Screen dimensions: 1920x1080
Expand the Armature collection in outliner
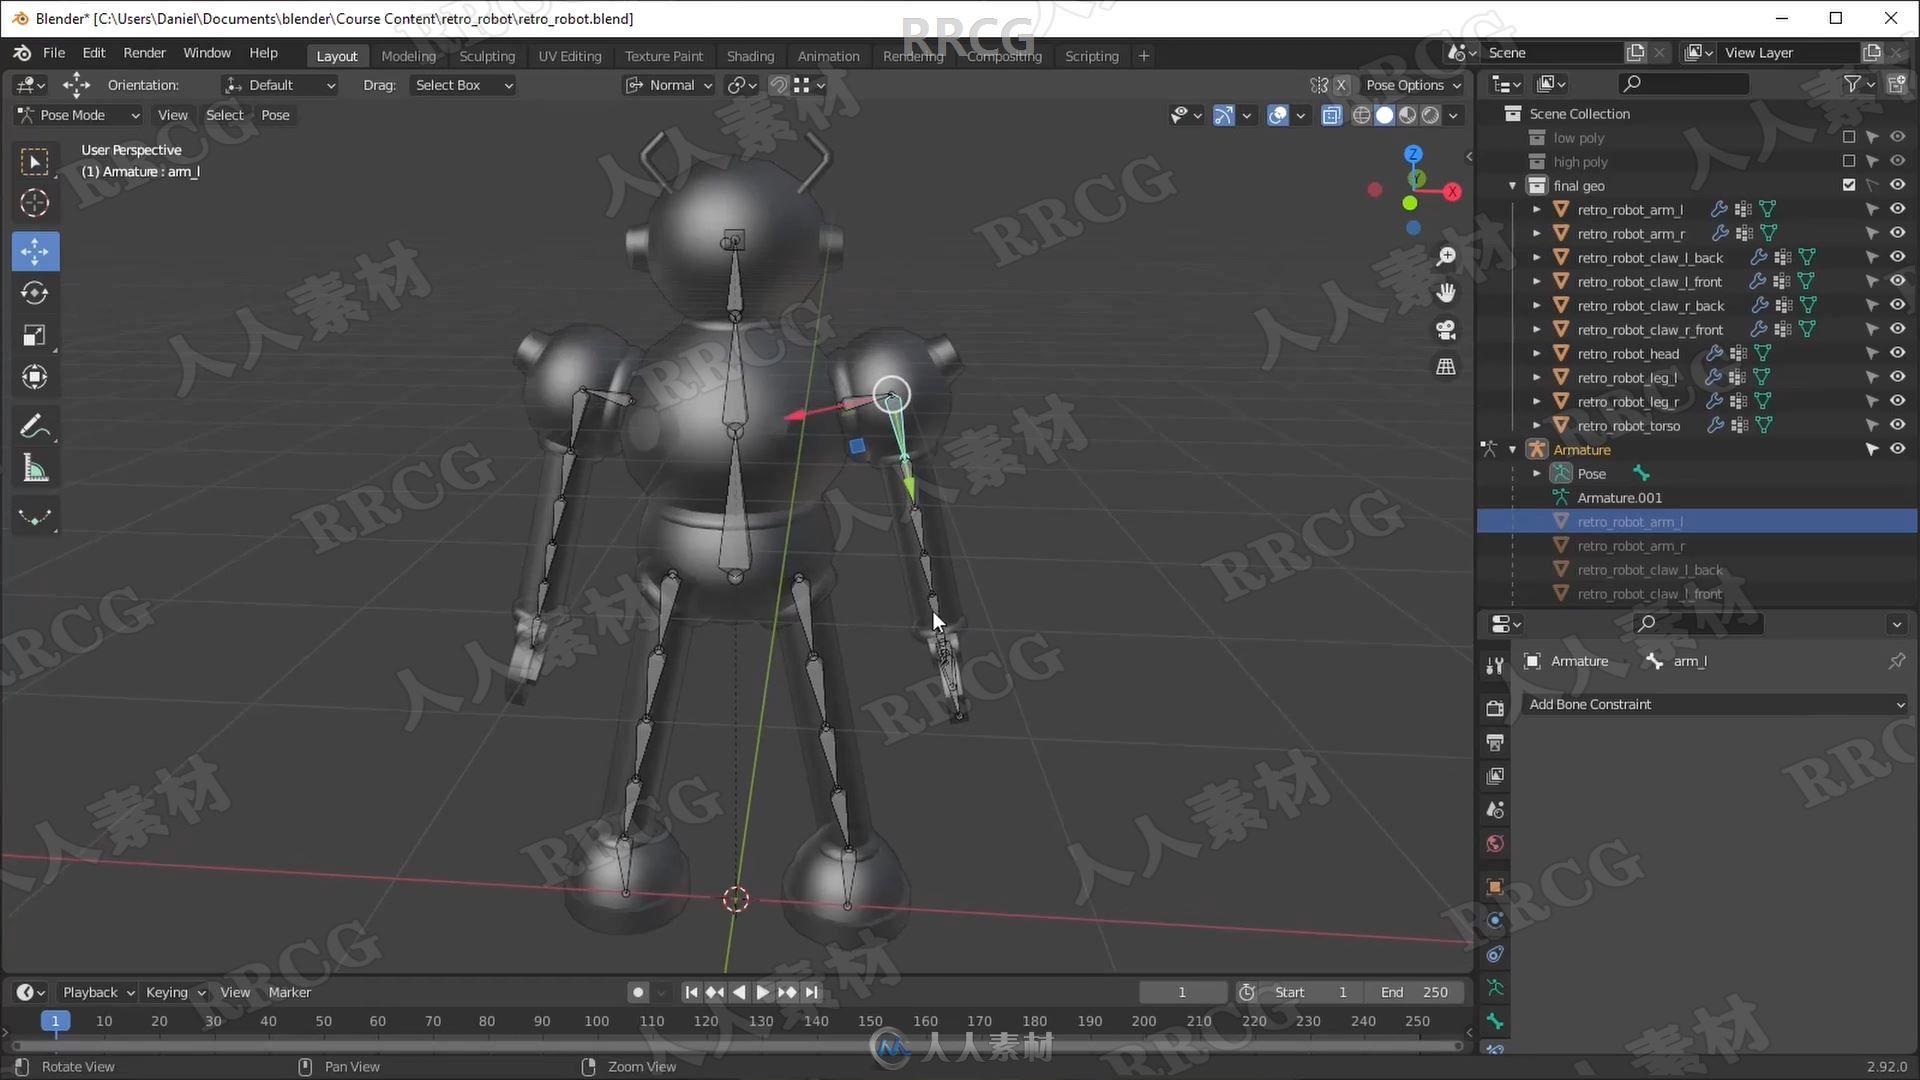click(1514, 448)
